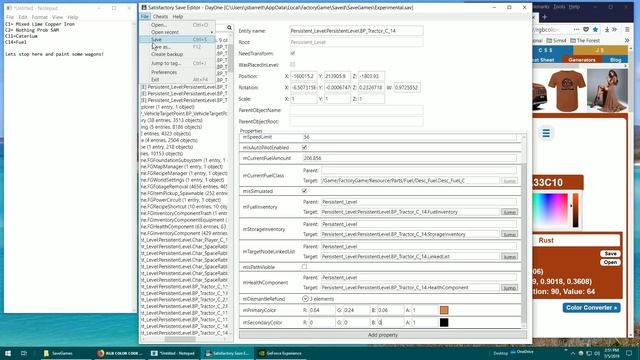
Task: Open Windows Start menu
Action: point(8,353)
